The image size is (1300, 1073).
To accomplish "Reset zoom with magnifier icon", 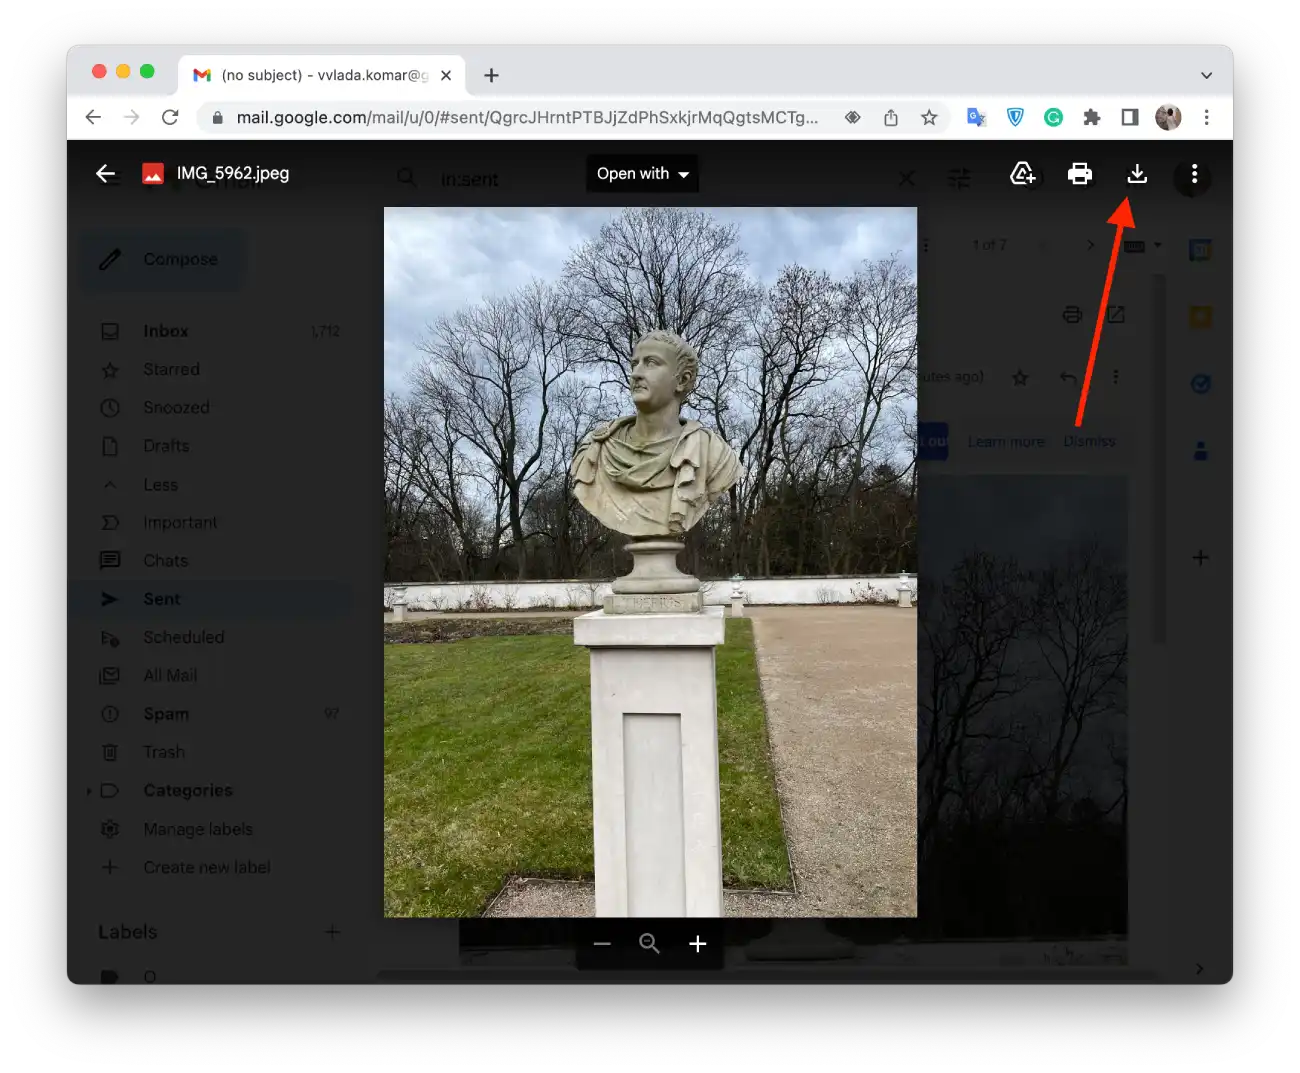I will tap(649, 943).
